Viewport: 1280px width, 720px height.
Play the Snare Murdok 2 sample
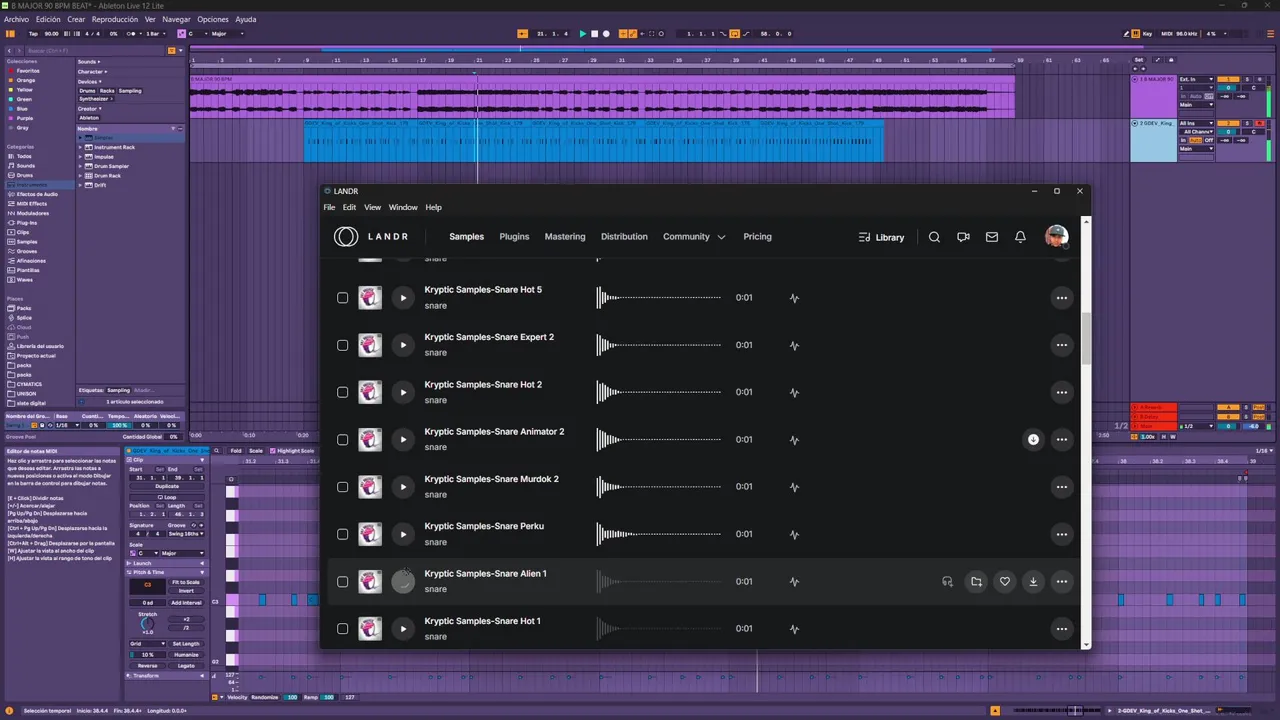point(403,487)
